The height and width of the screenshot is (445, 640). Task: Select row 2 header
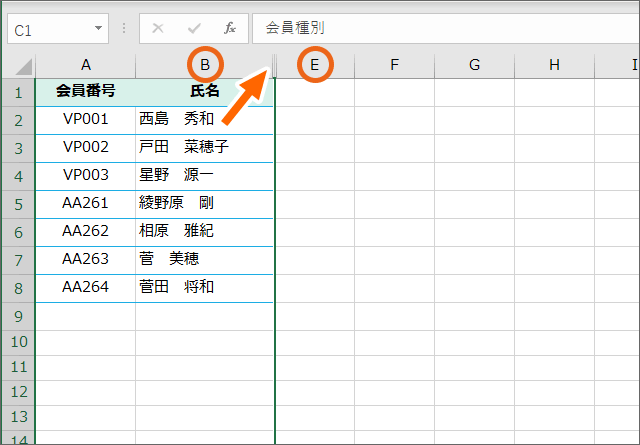19,121
